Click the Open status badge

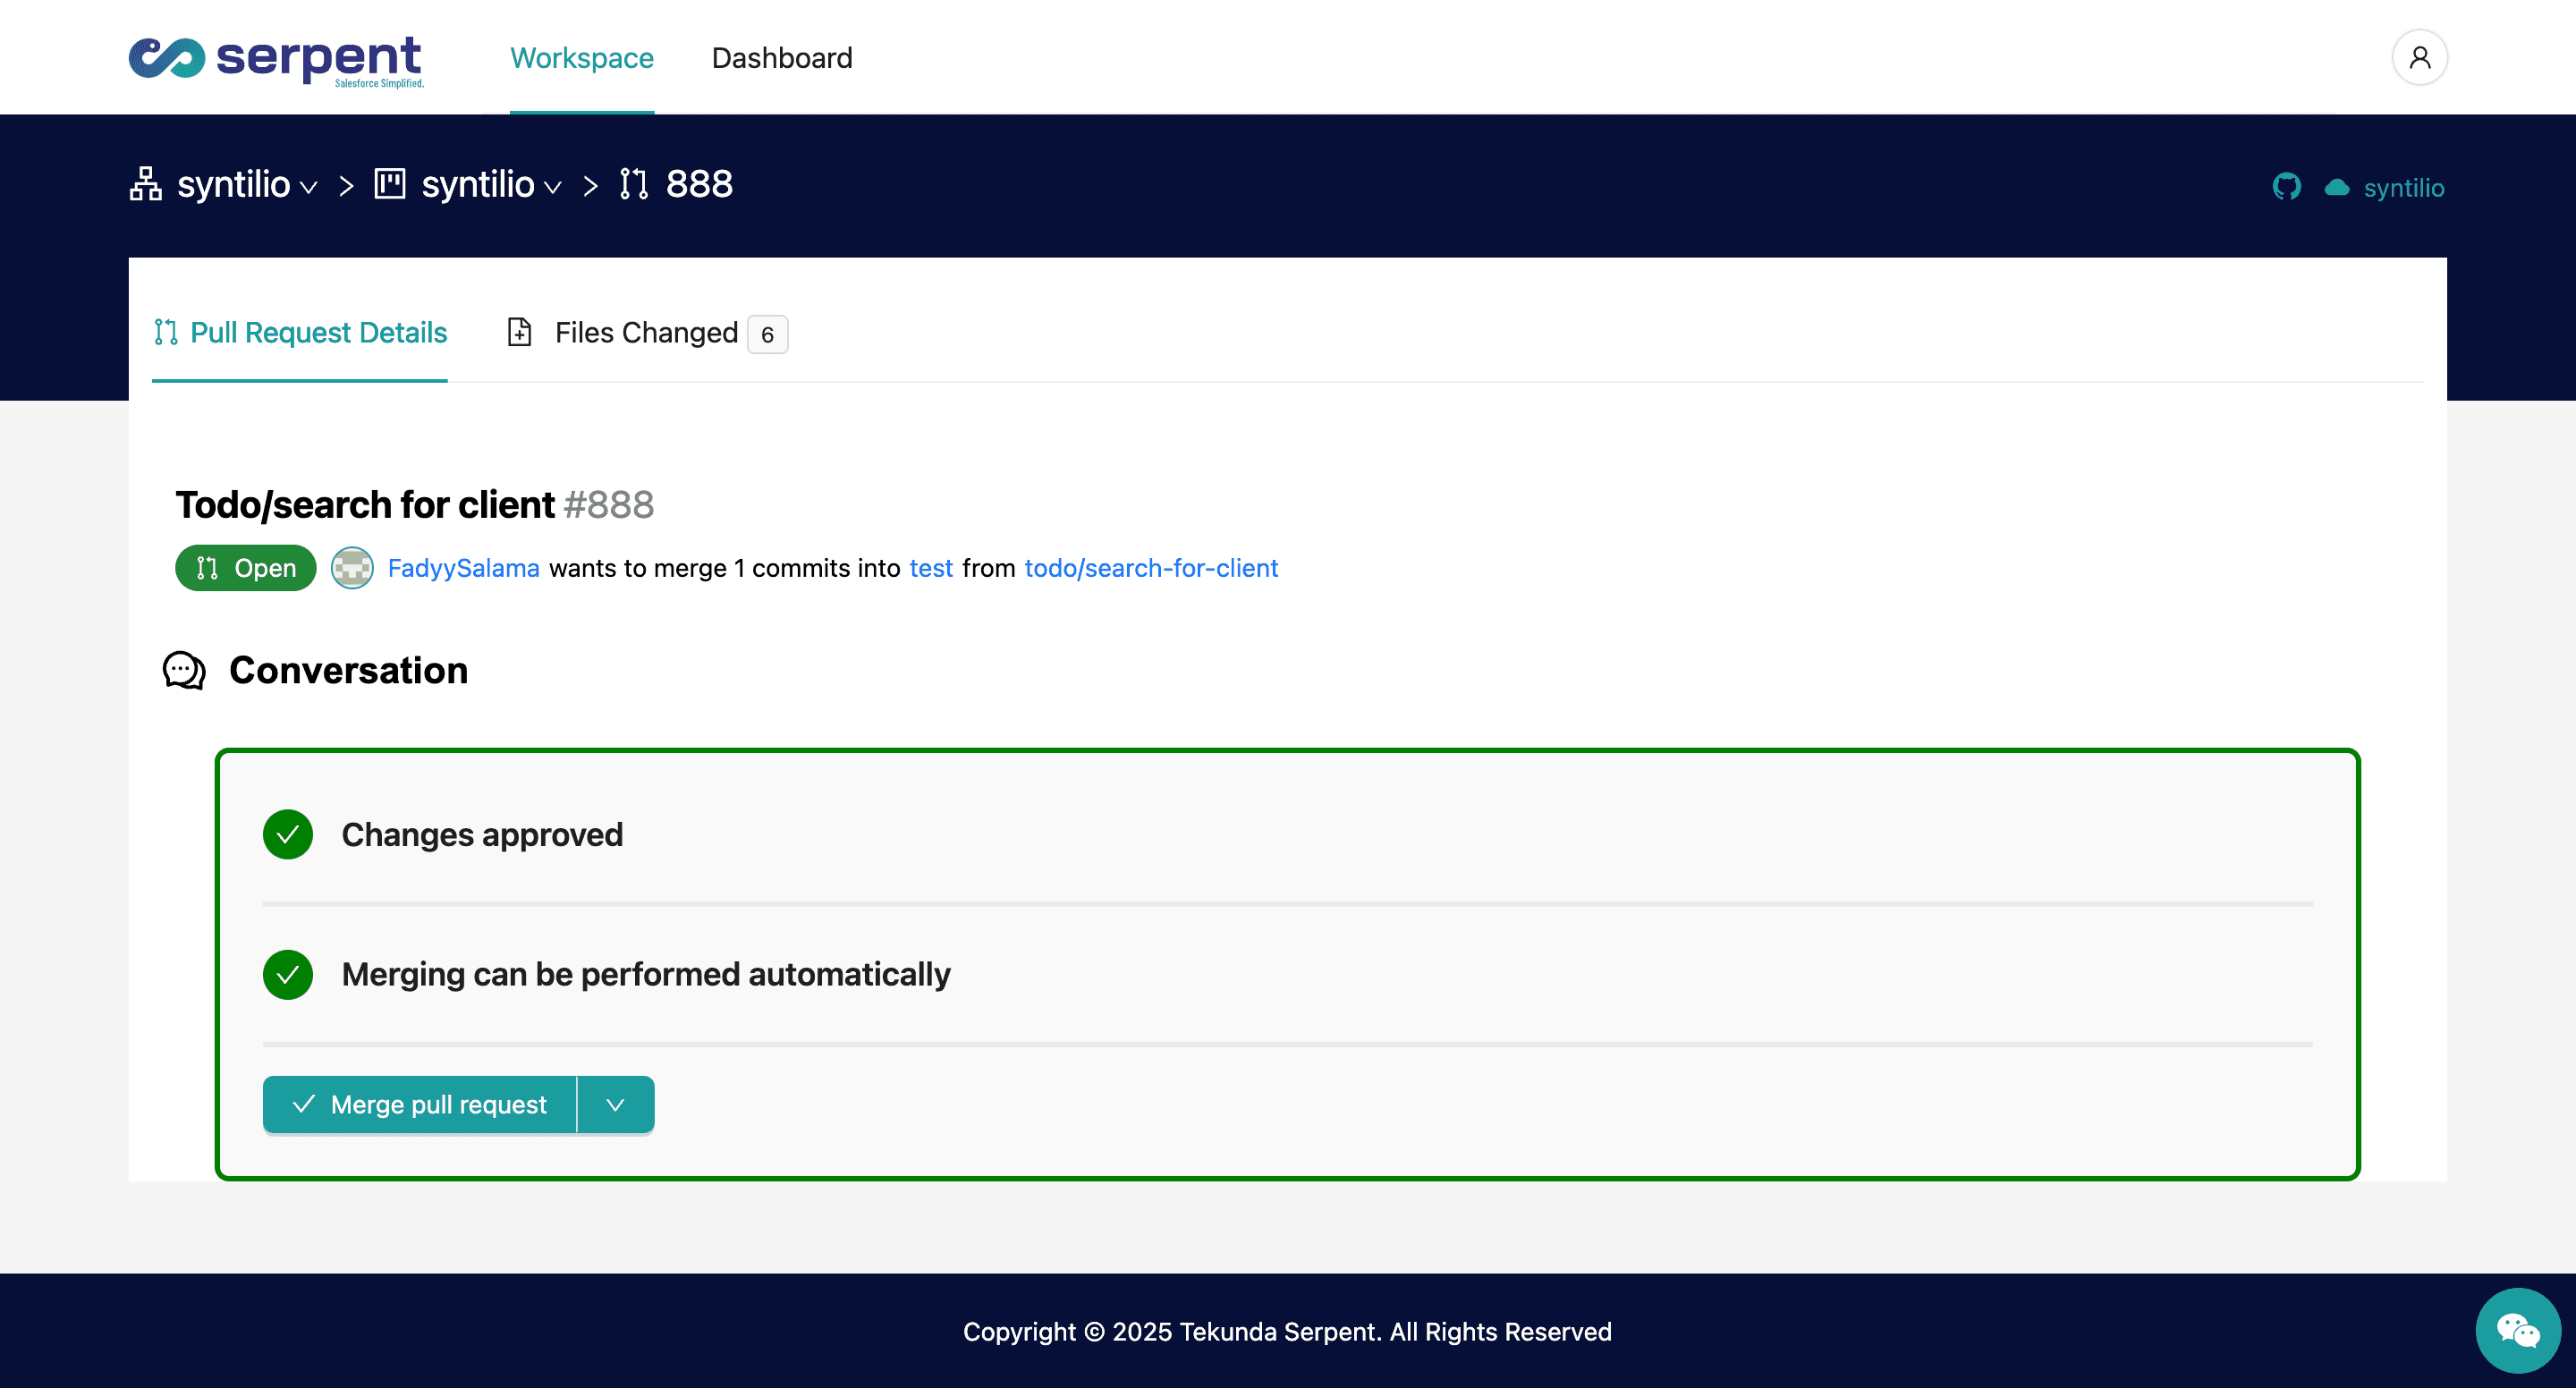pos(245,567)
